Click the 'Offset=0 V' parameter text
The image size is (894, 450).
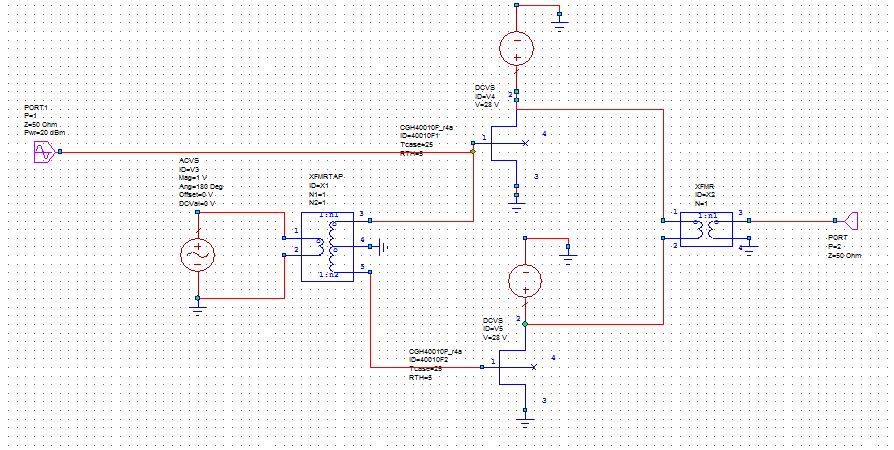(197, 194)
